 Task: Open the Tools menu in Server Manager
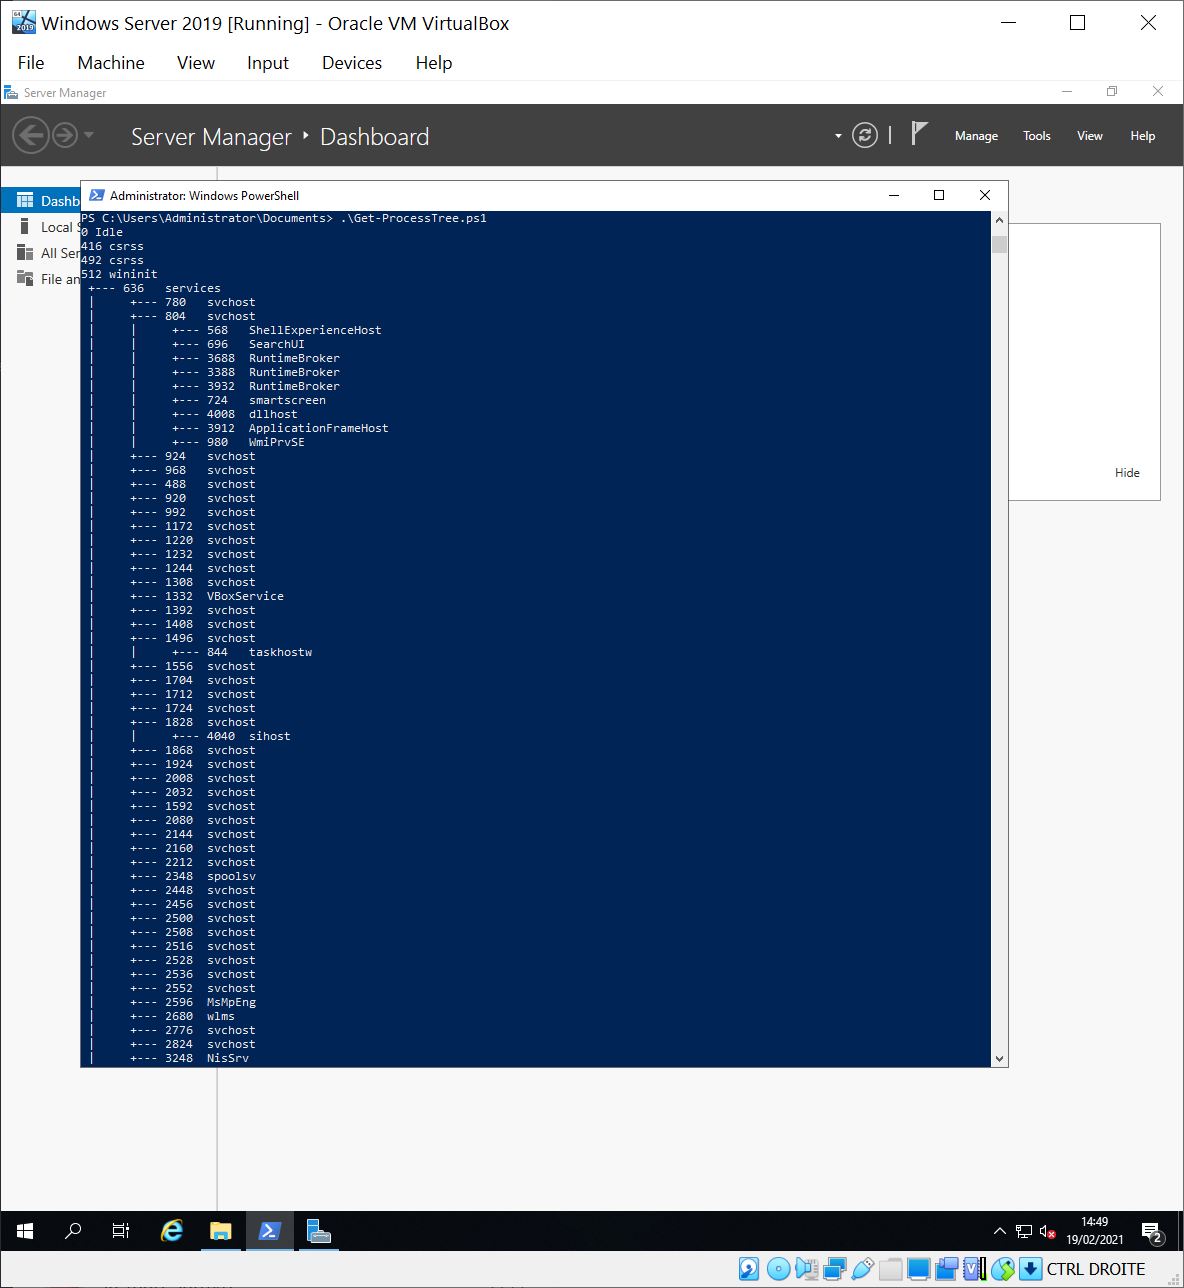1036,136
